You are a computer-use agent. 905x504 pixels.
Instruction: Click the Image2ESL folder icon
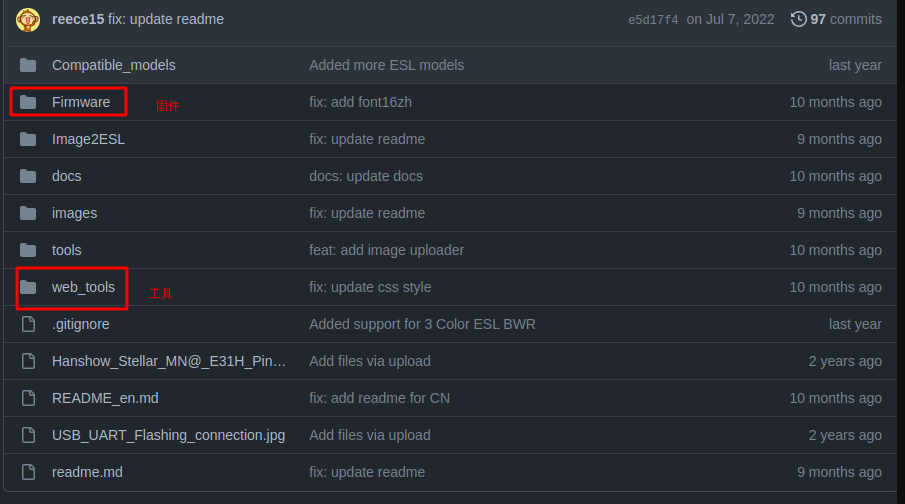(28, 139)
